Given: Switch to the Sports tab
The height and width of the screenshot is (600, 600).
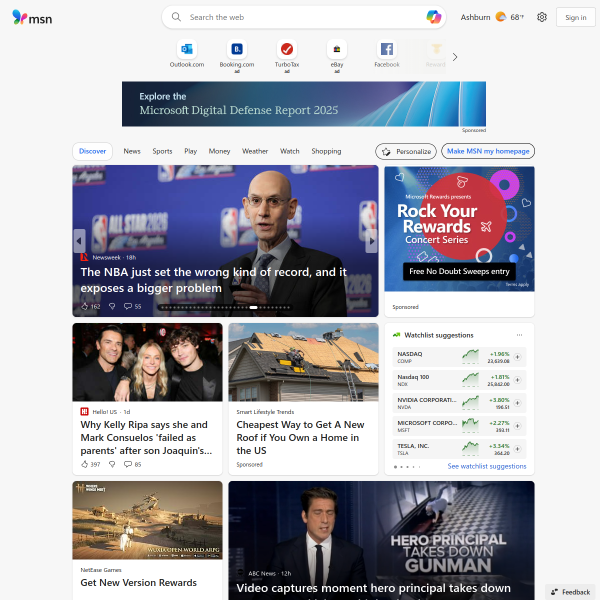Looking at the screenshot, I should click(x=162, y=151).
